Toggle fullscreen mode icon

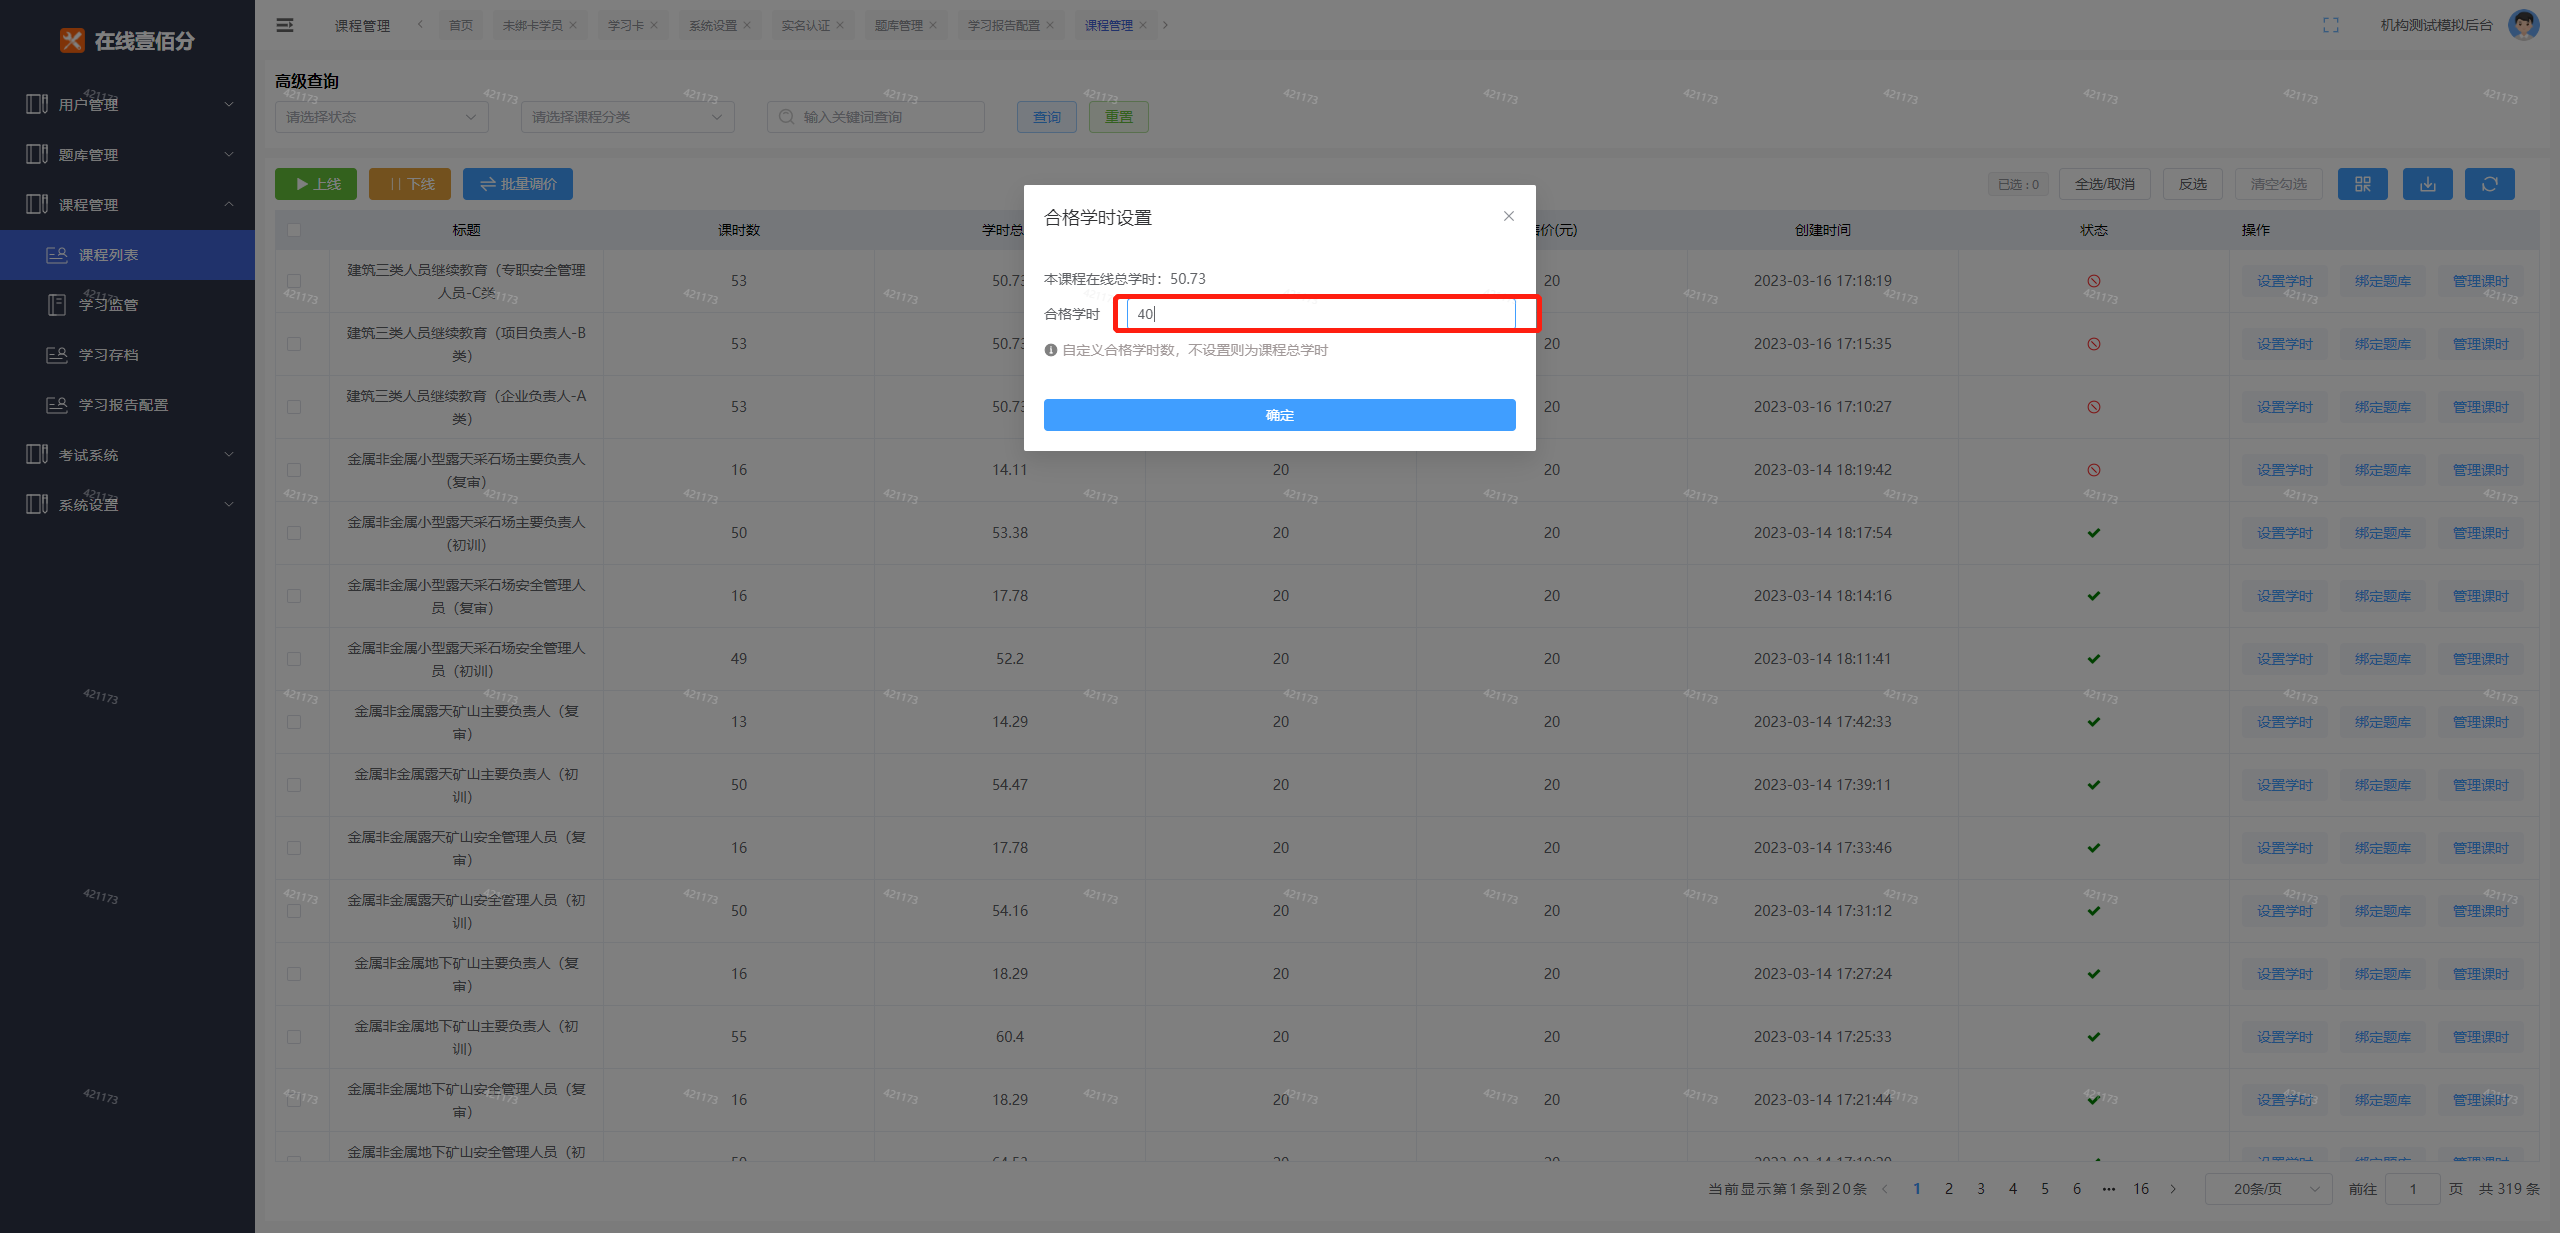coord(2330,25)
